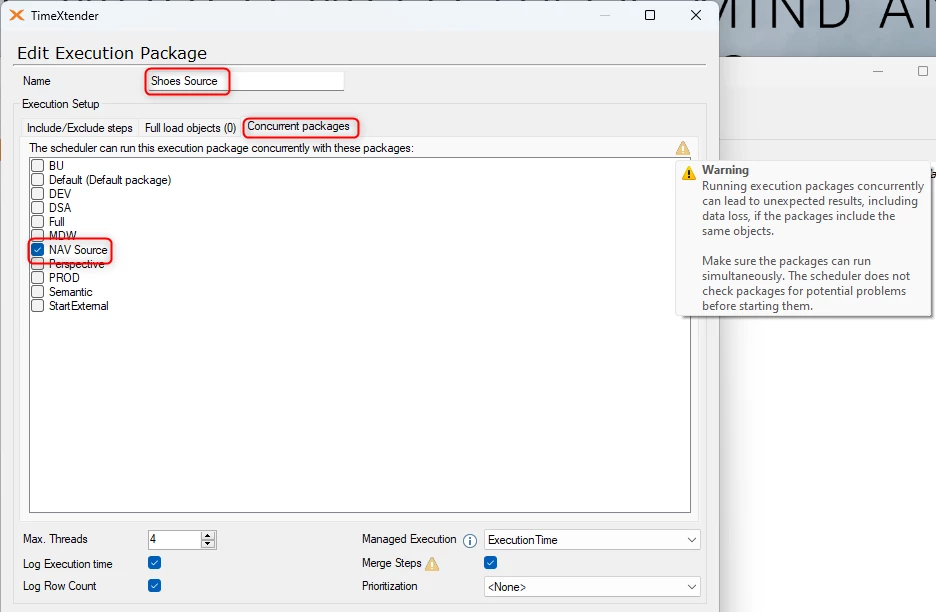
Task: Switch to Include/Exclude steps tab
Action: point(79,128)
